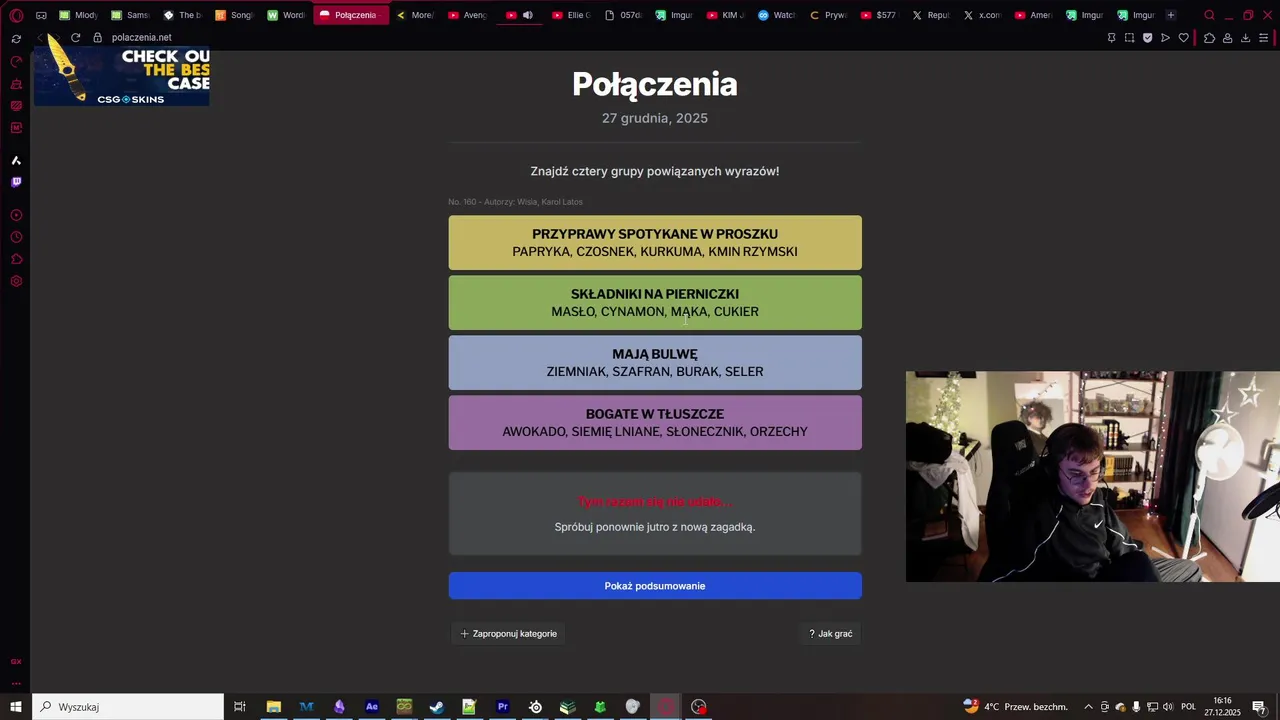Screen dimensions: 1280x720
Task: Open volume control in system tray
Action: 1167,707
